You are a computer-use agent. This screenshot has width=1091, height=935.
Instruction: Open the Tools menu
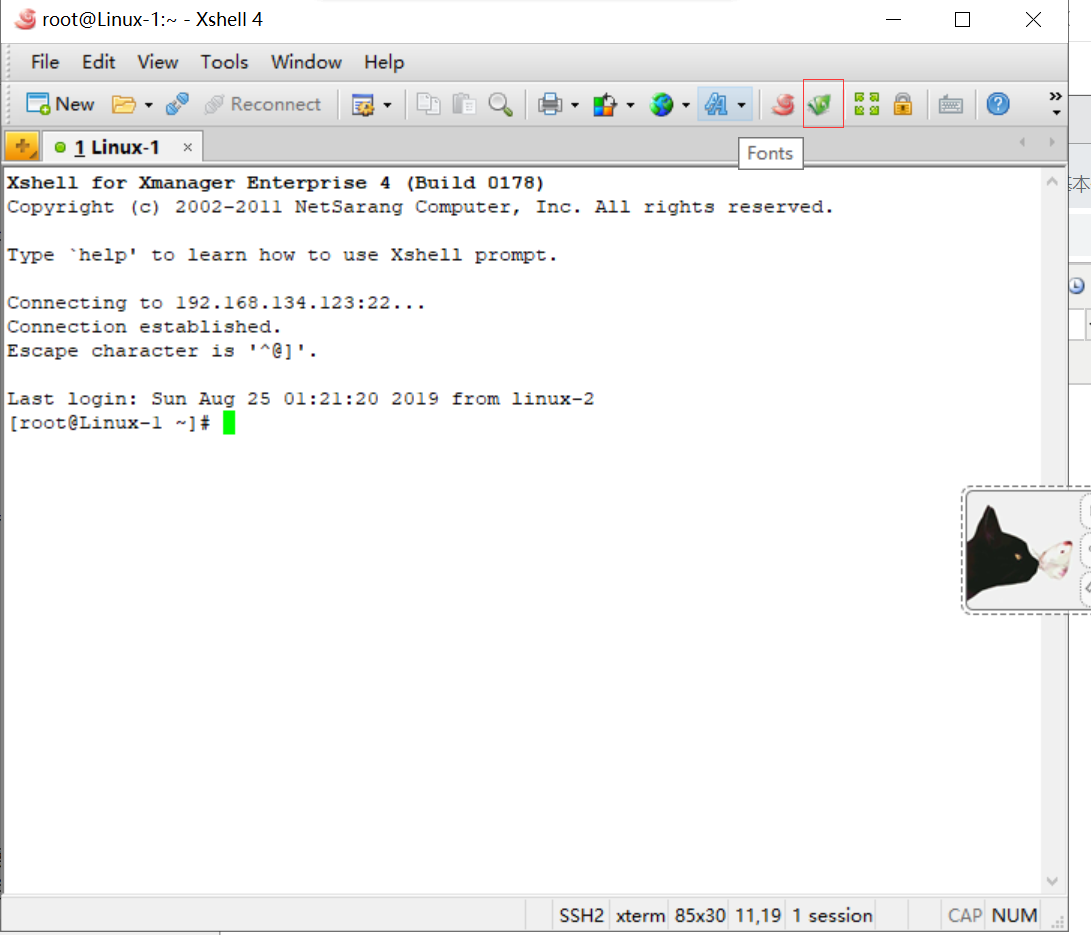coord(224,62)
